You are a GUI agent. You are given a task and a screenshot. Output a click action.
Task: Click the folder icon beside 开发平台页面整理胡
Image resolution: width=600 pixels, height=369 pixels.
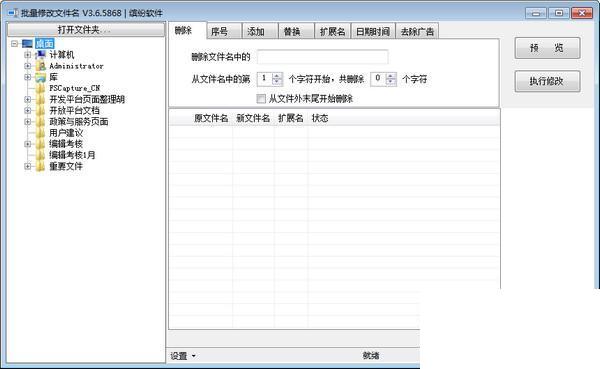click(x=41, y=100)
